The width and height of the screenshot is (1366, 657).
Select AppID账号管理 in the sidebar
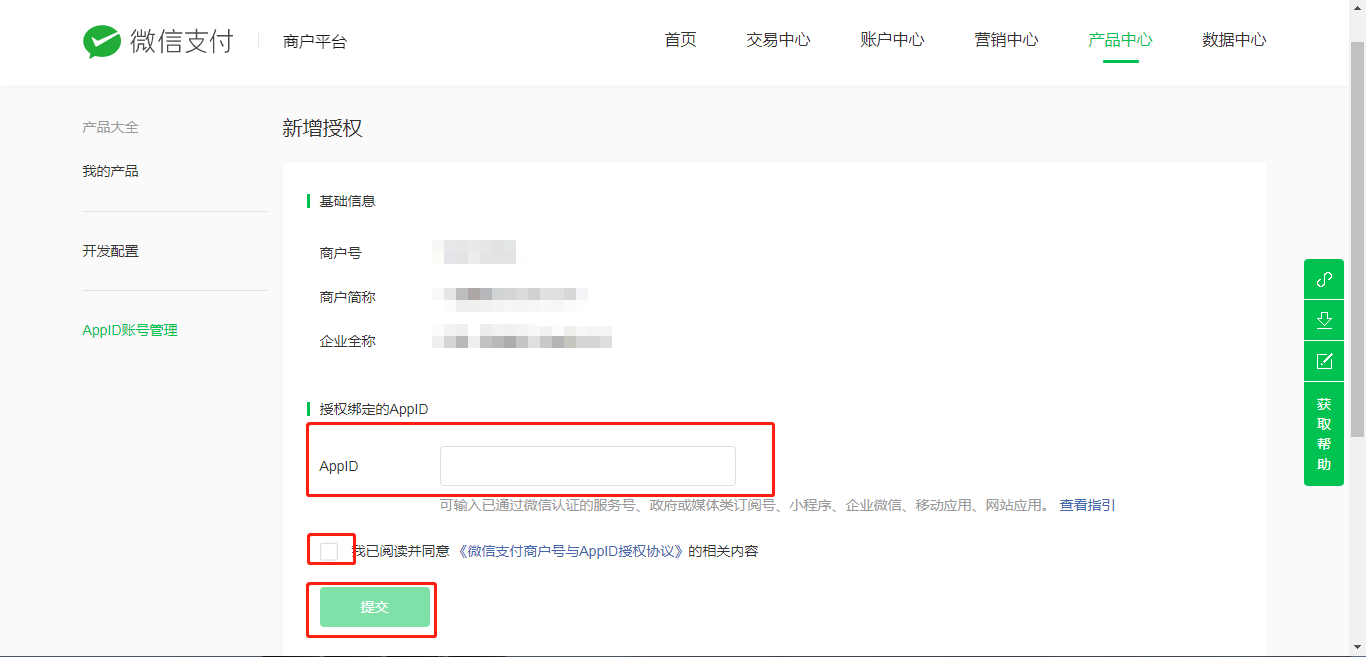tap(130, 330)
